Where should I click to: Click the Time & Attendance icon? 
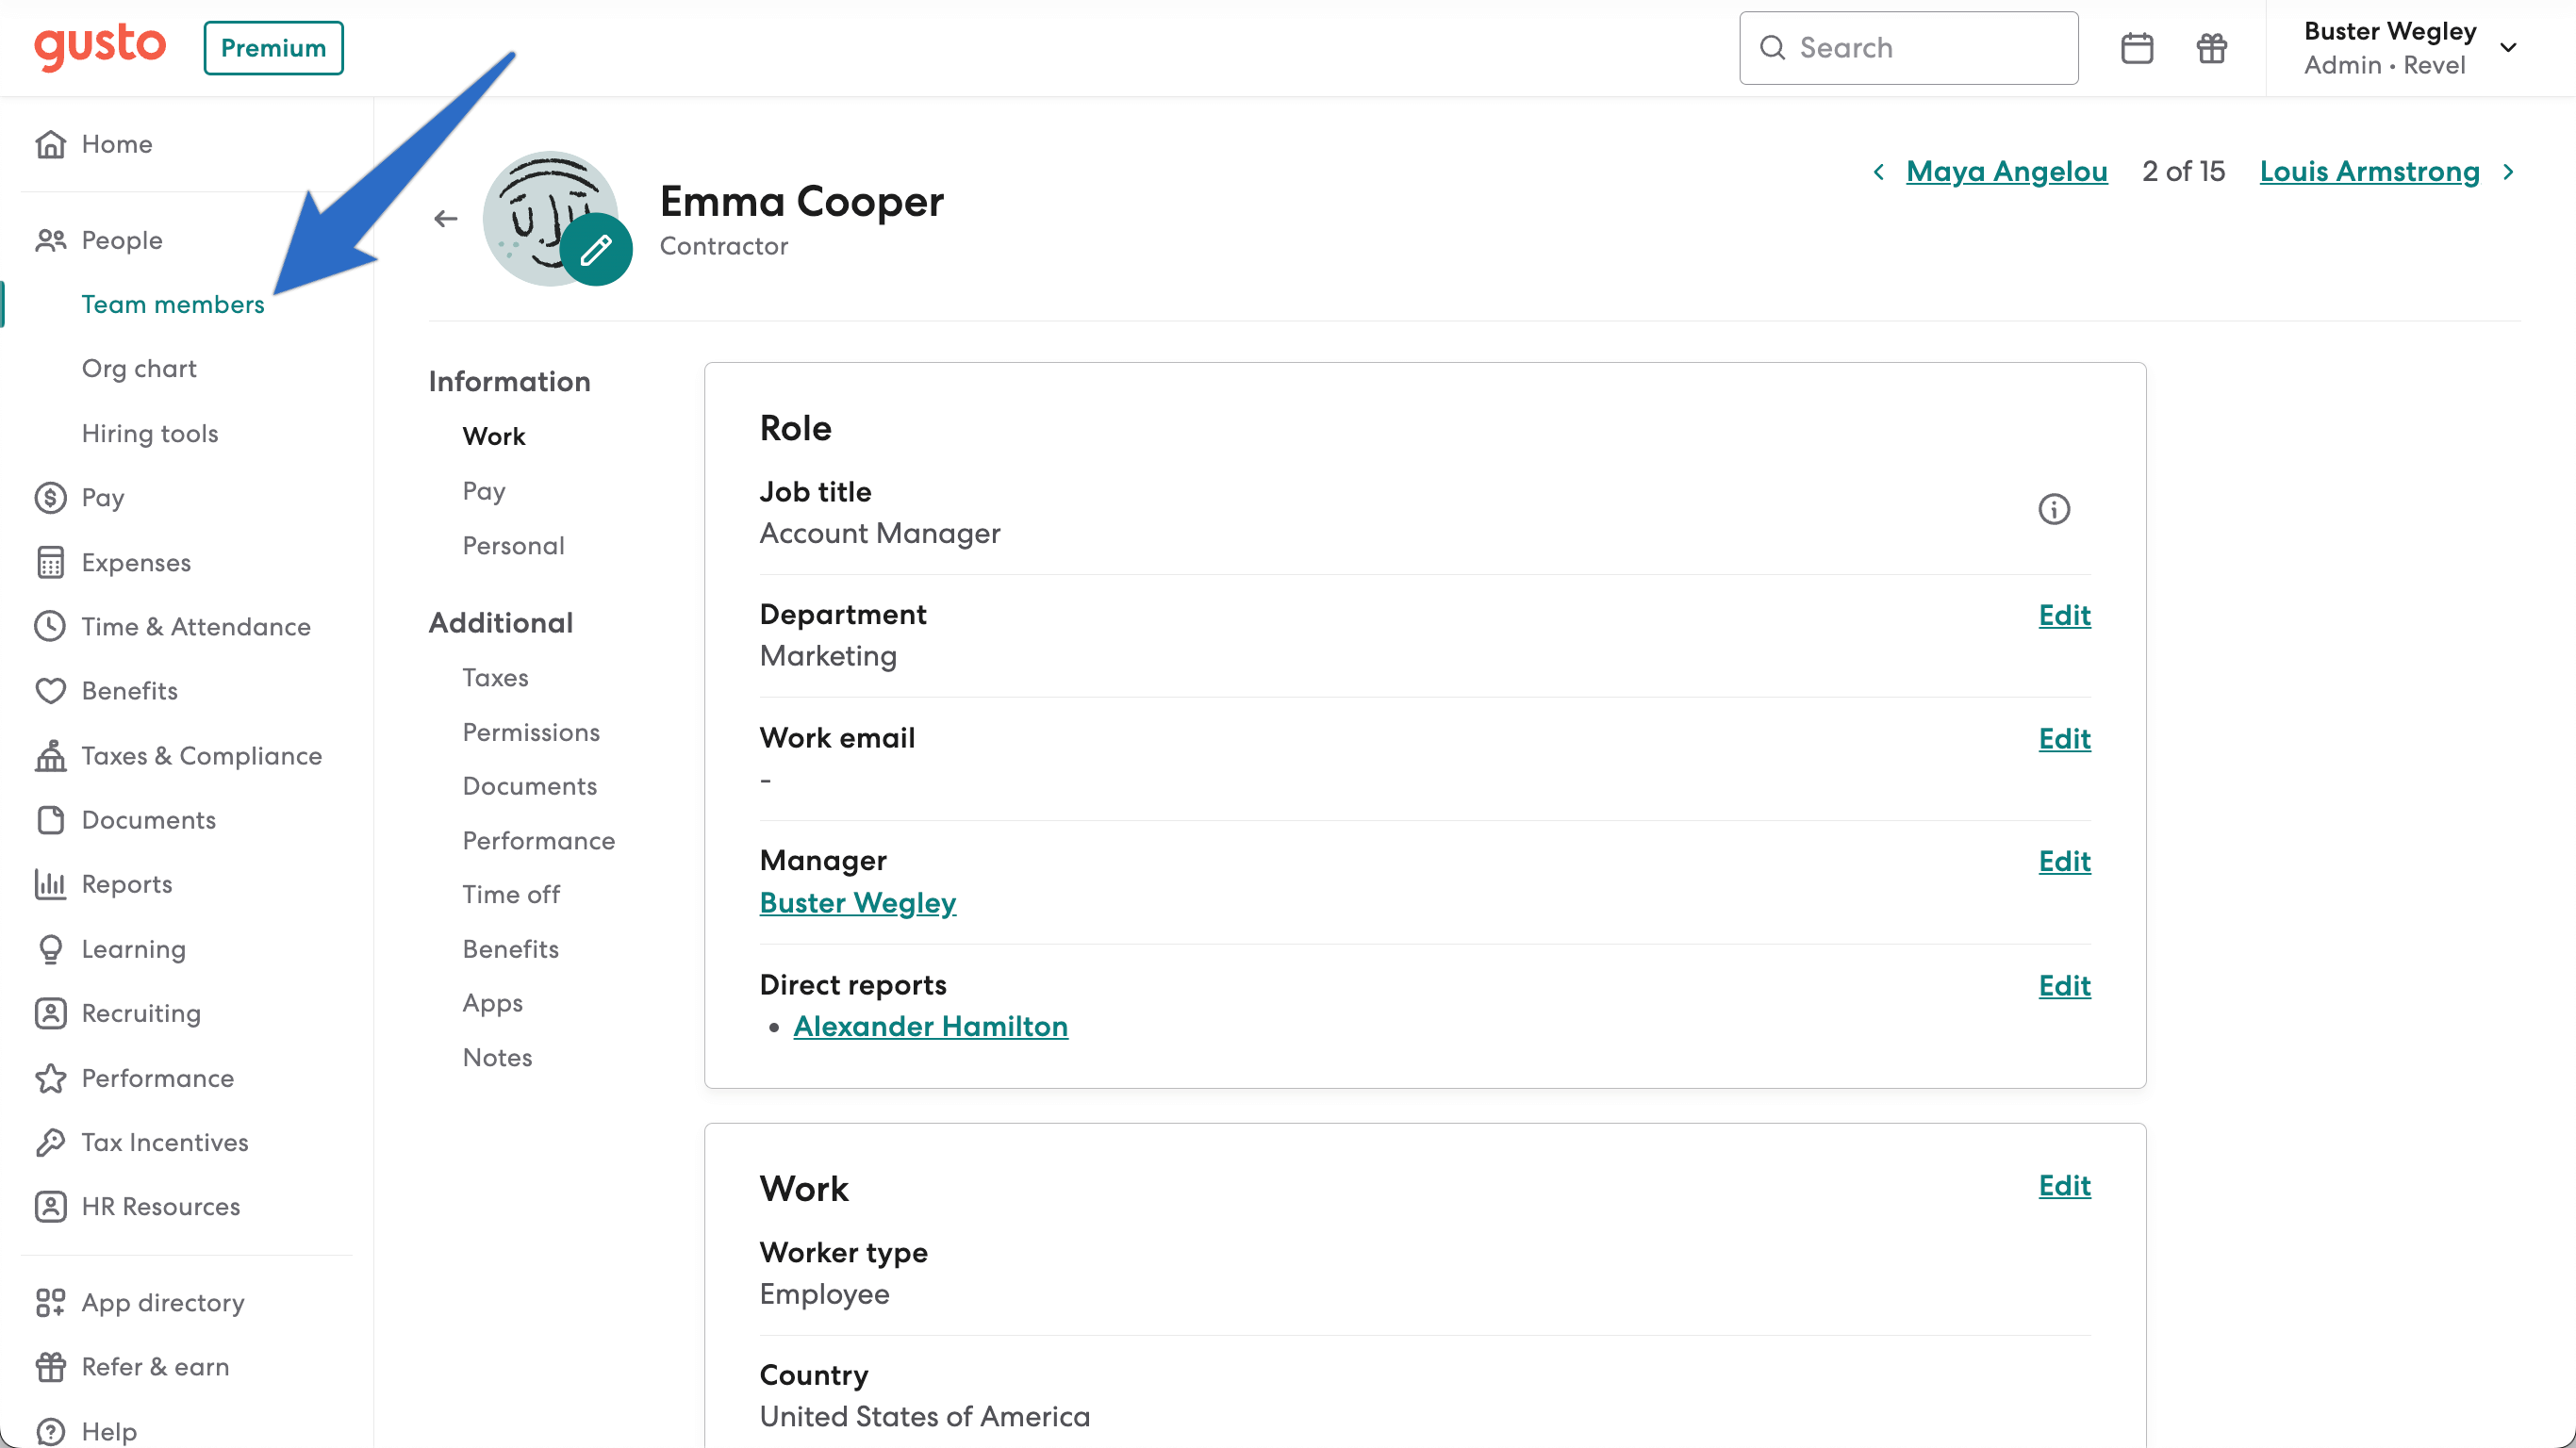50,626
